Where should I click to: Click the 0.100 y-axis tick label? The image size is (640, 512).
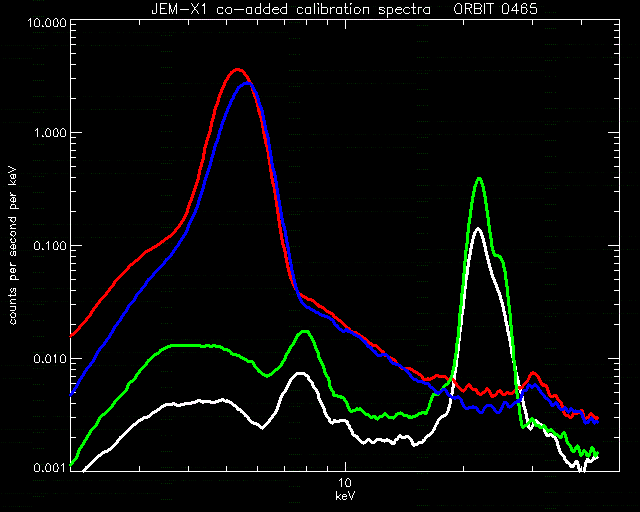[x=50, y=246]
